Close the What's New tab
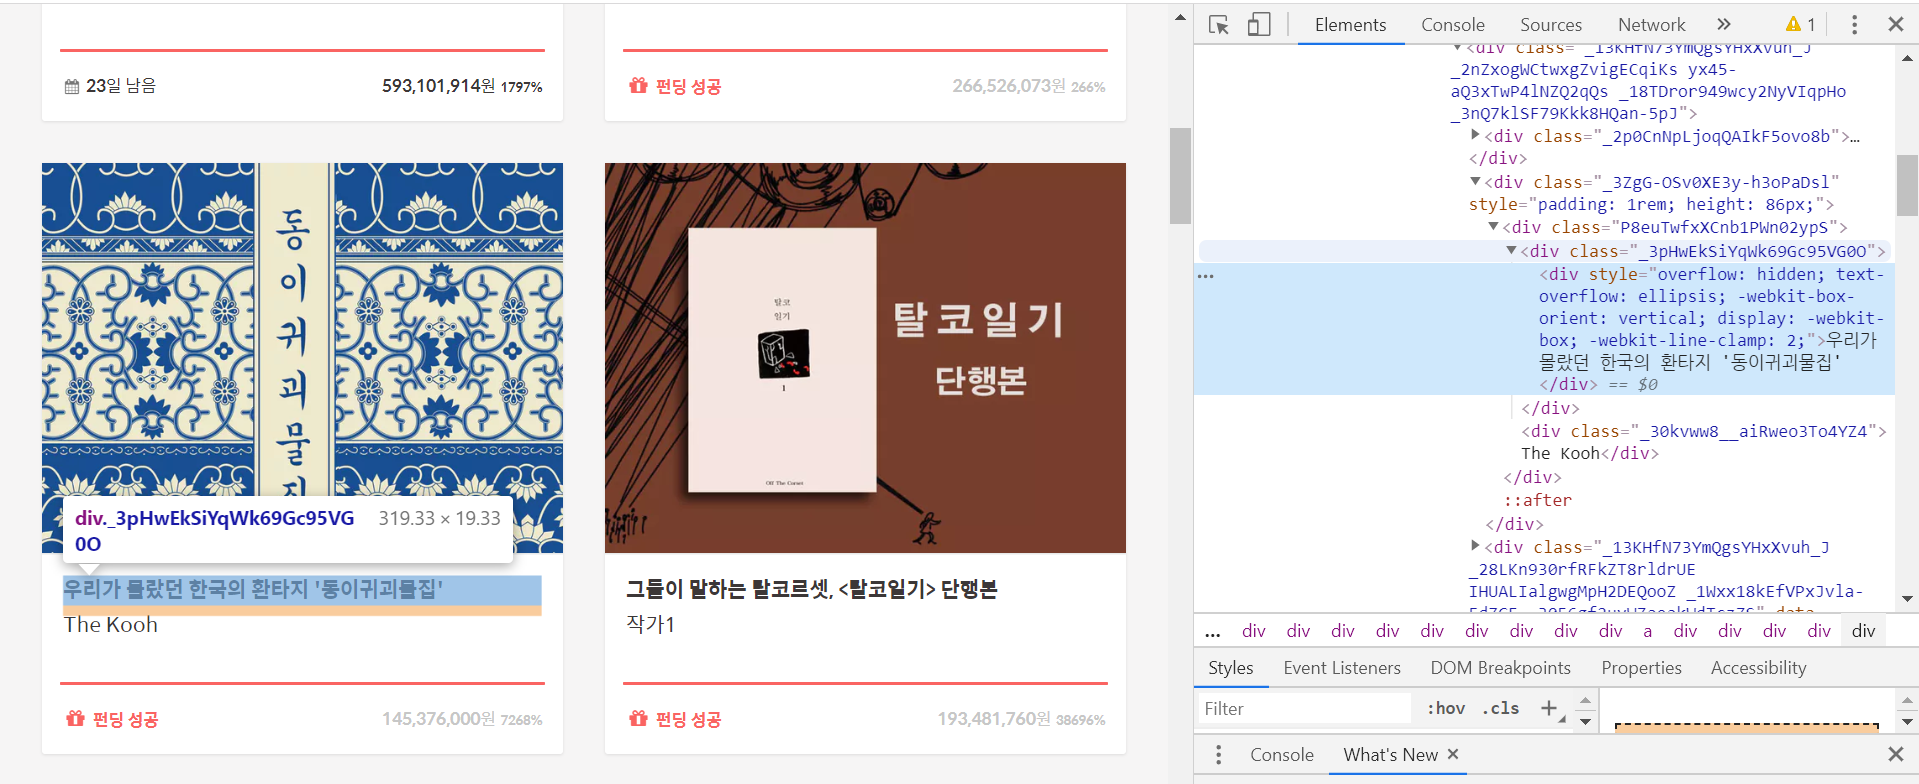The image size is (1919, 784). 1453,754
